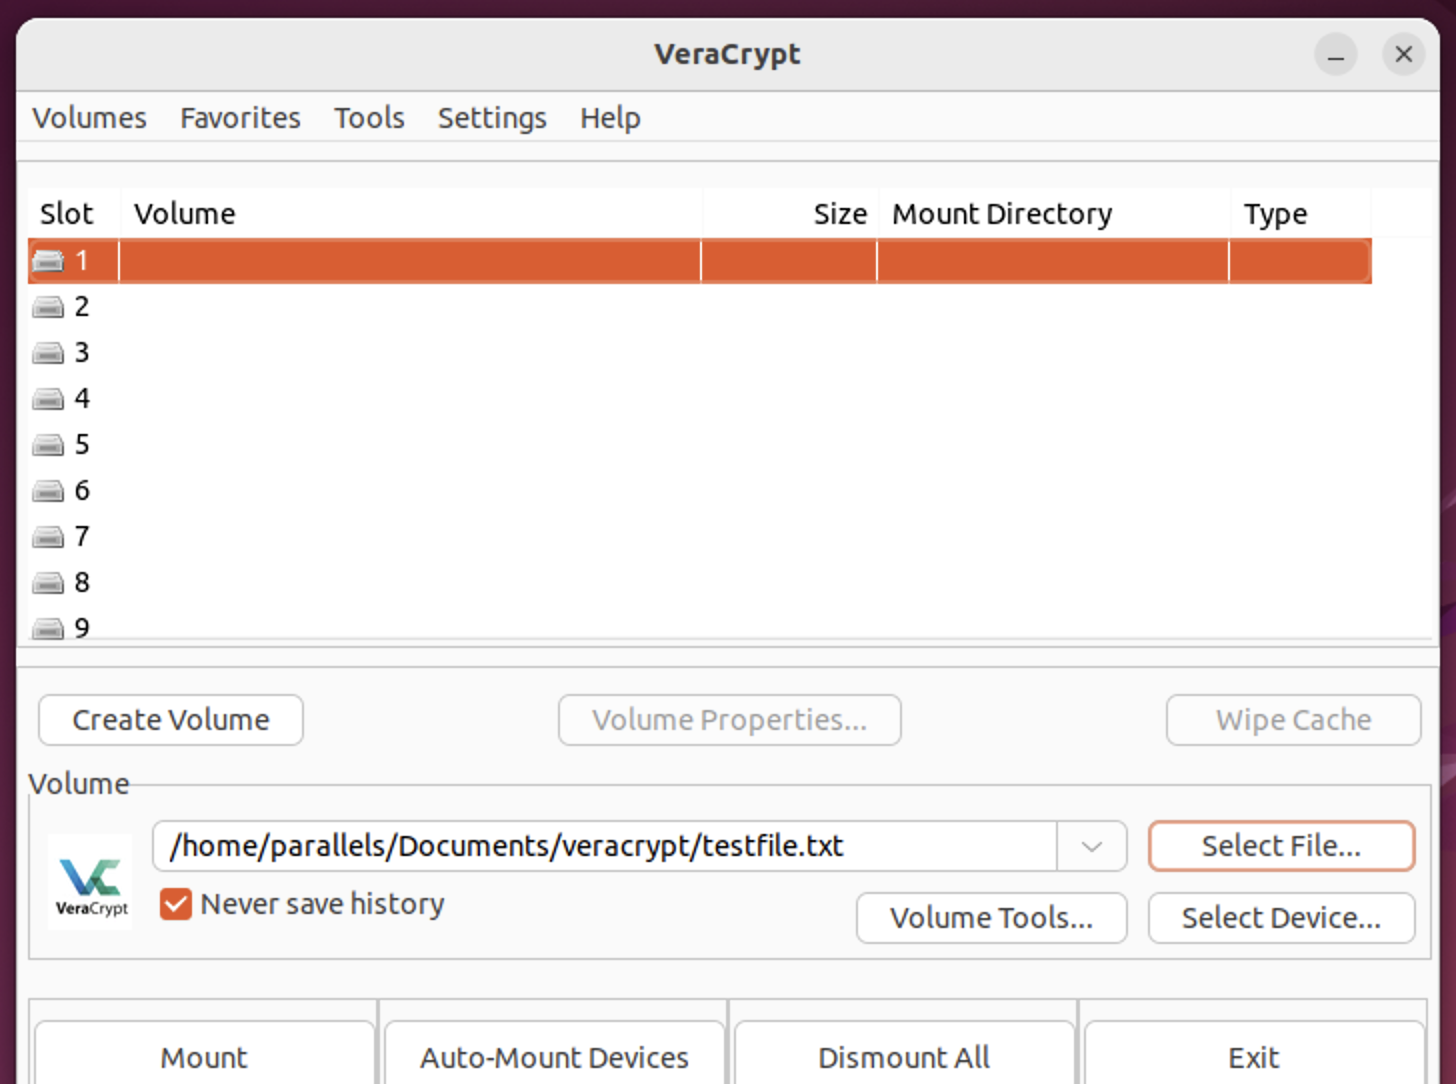Click the Create Volume button
The height and width of the screenshot is (1084, 1456).
(x=170, y=720)
